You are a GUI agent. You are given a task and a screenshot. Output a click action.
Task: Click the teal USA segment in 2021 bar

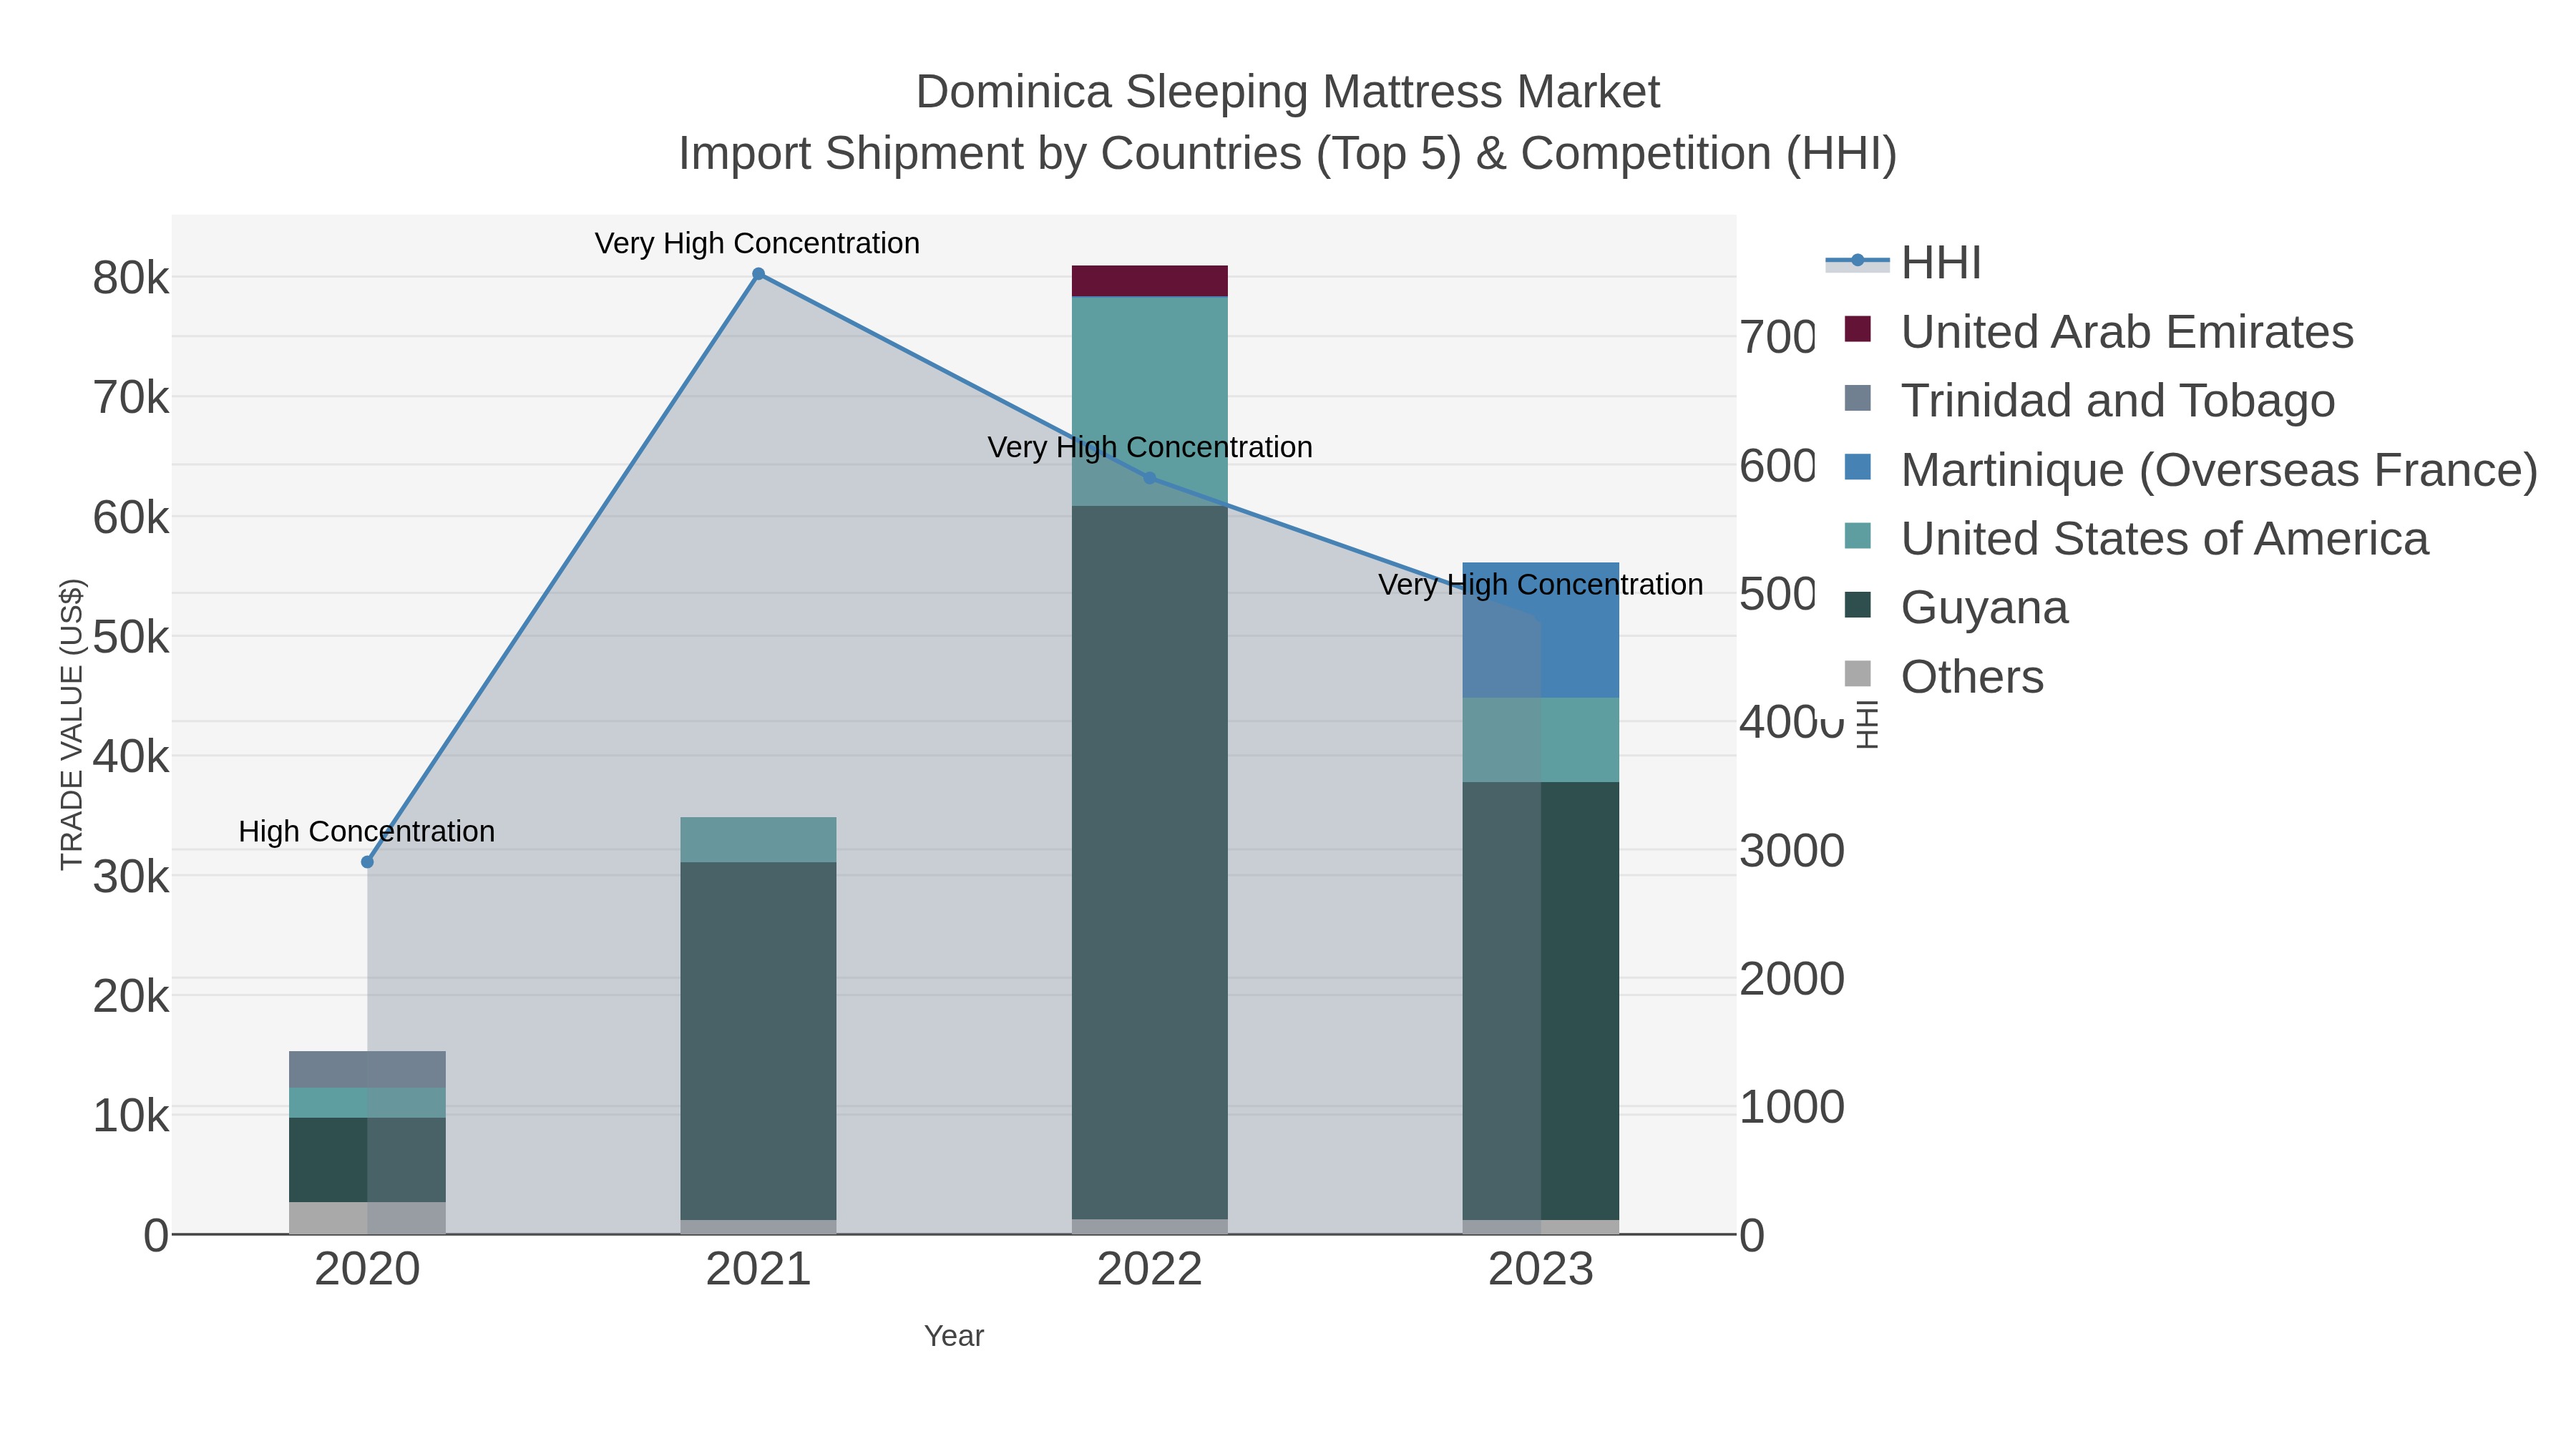coord(758,840)
